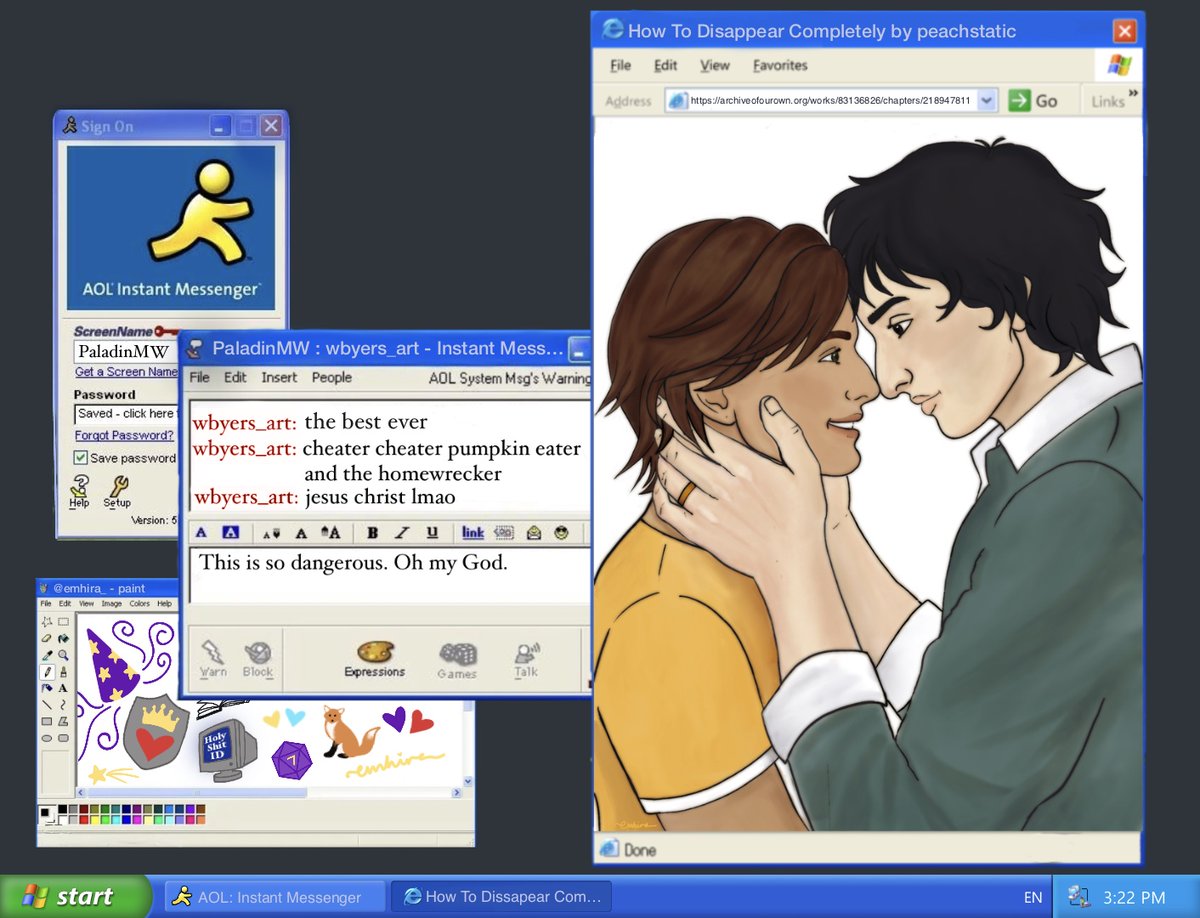
Task: Click the Get a Screen Name link
Action: (x=127, y=372)
